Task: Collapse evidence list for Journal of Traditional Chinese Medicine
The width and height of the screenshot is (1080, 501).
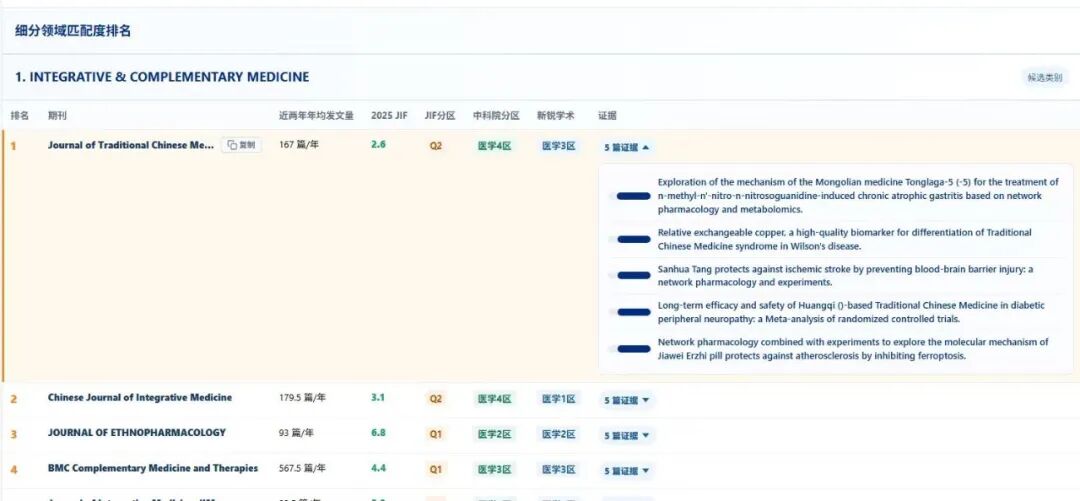Action: click(626, 147)
